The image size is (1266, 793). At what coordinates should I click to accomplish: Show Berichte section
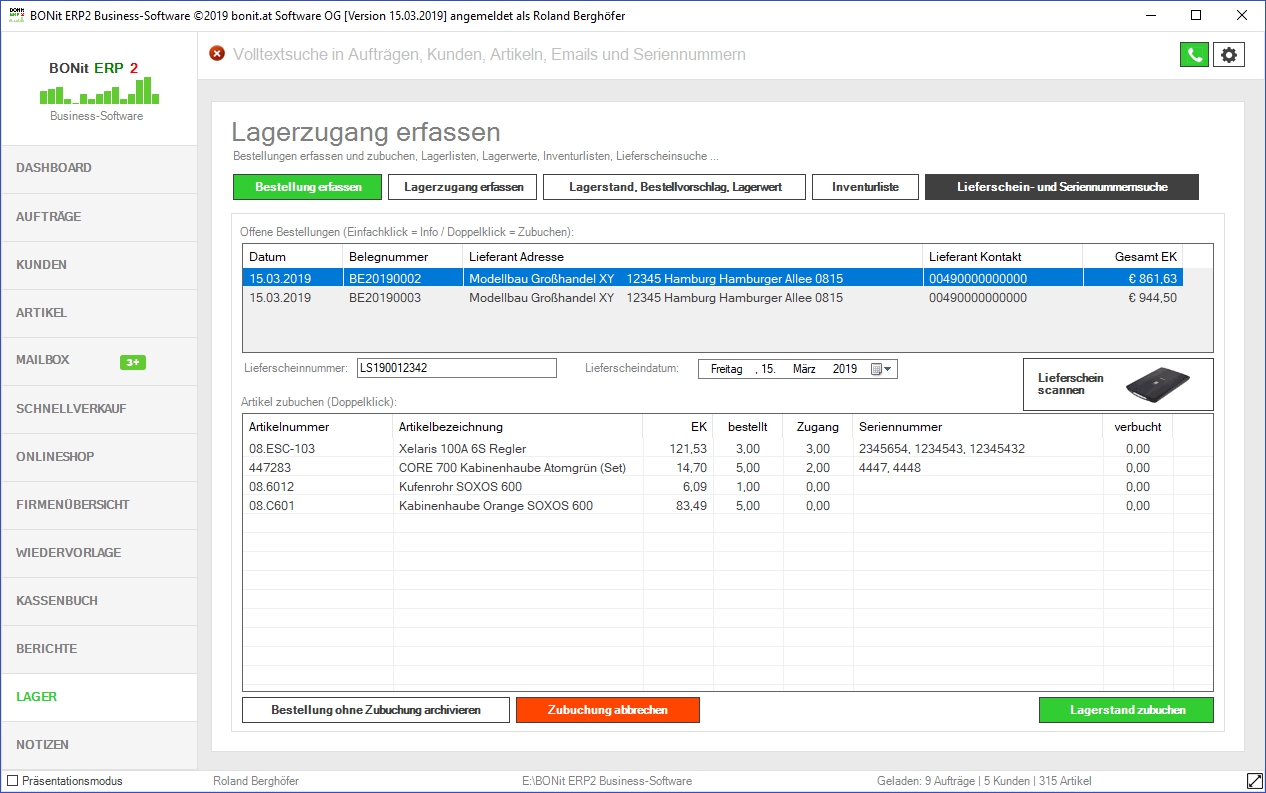coord(99,649)
